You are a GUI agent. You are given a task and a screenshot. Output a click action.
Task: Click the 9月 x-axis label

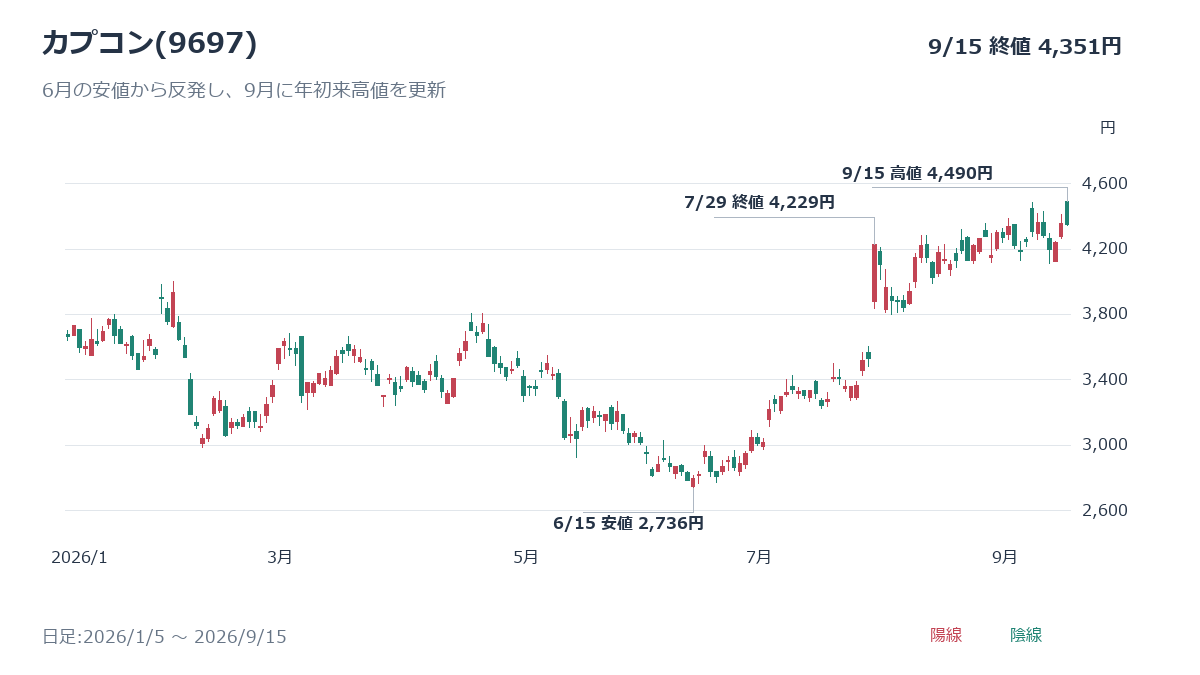pyautogui.click(x=1004, y=557)
